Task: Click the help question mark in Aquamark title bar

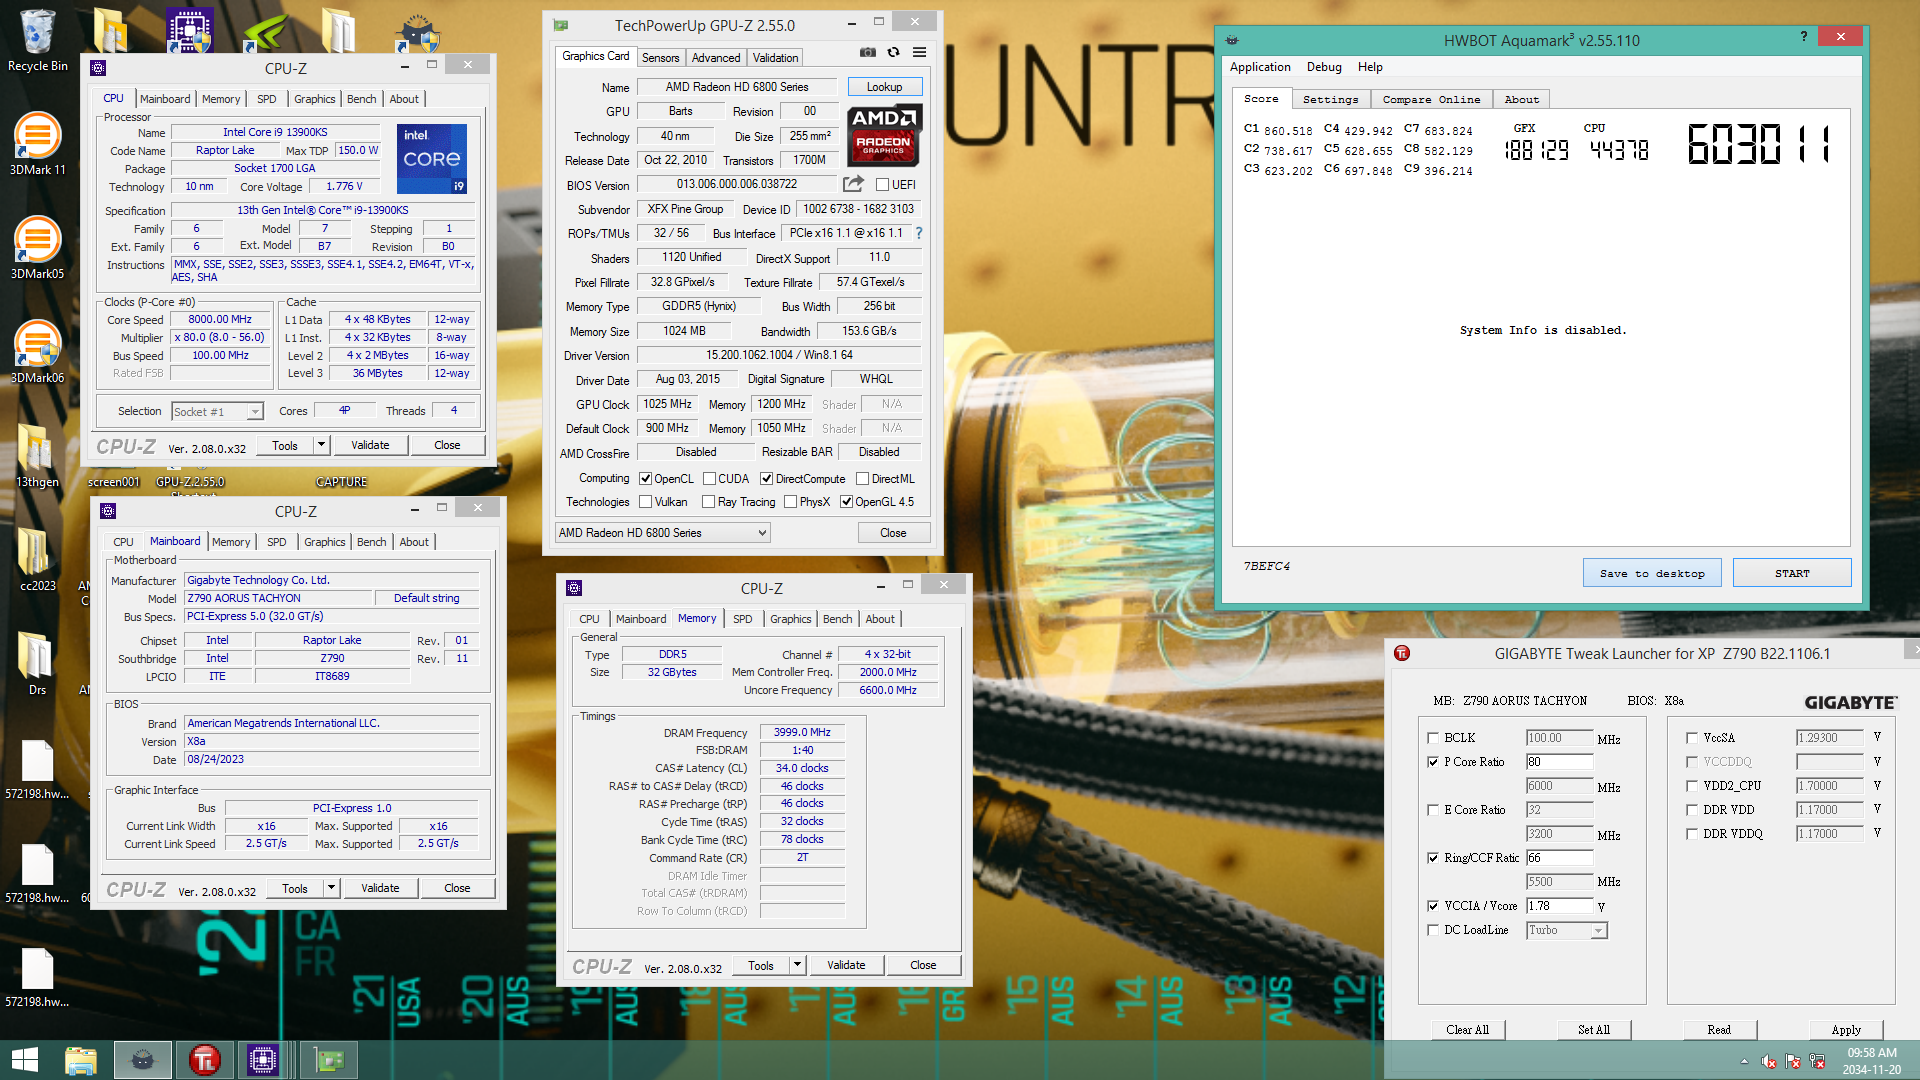Action: point(1804,37)
